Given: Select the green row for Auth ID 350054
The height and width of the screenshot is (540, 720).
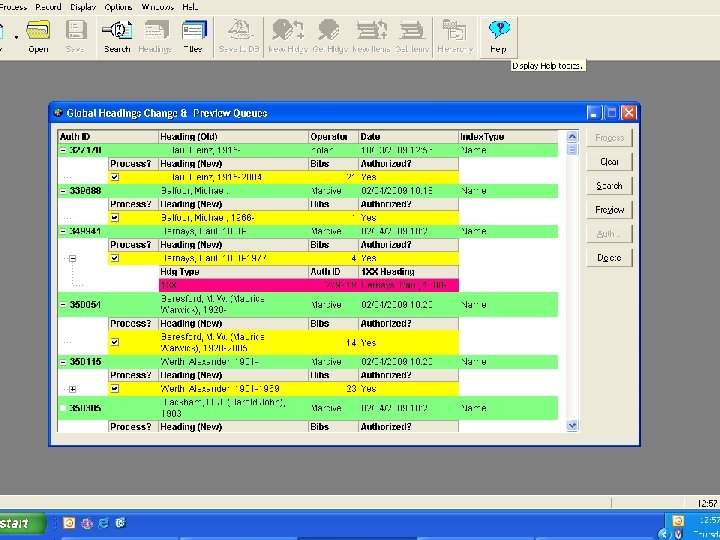Looking at the screenshot, I should (308, 304).
